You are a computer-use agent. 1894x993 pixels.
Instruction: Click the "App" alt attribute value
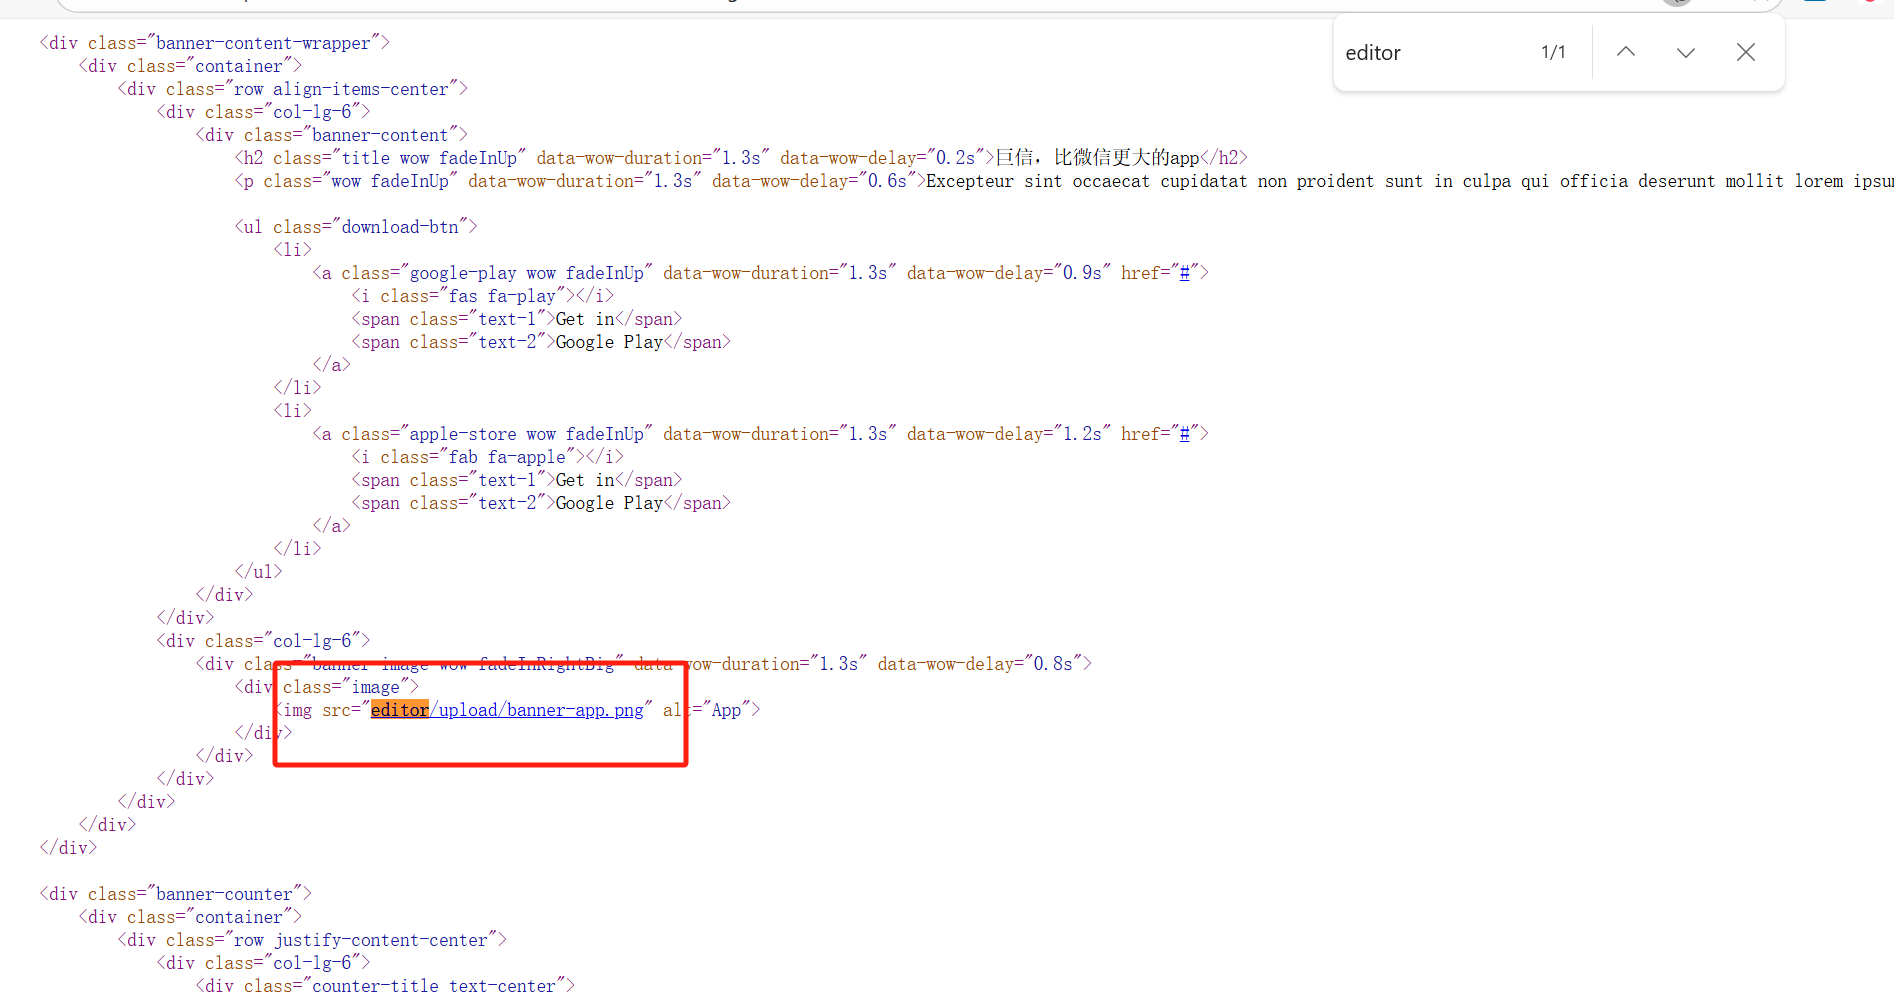[x=727, y=710]
